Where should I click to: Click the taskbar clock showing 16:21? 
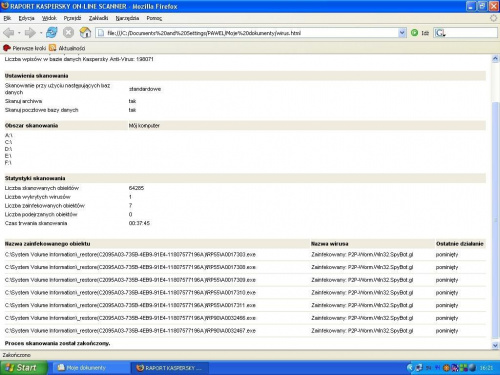(x=486, y=368)
